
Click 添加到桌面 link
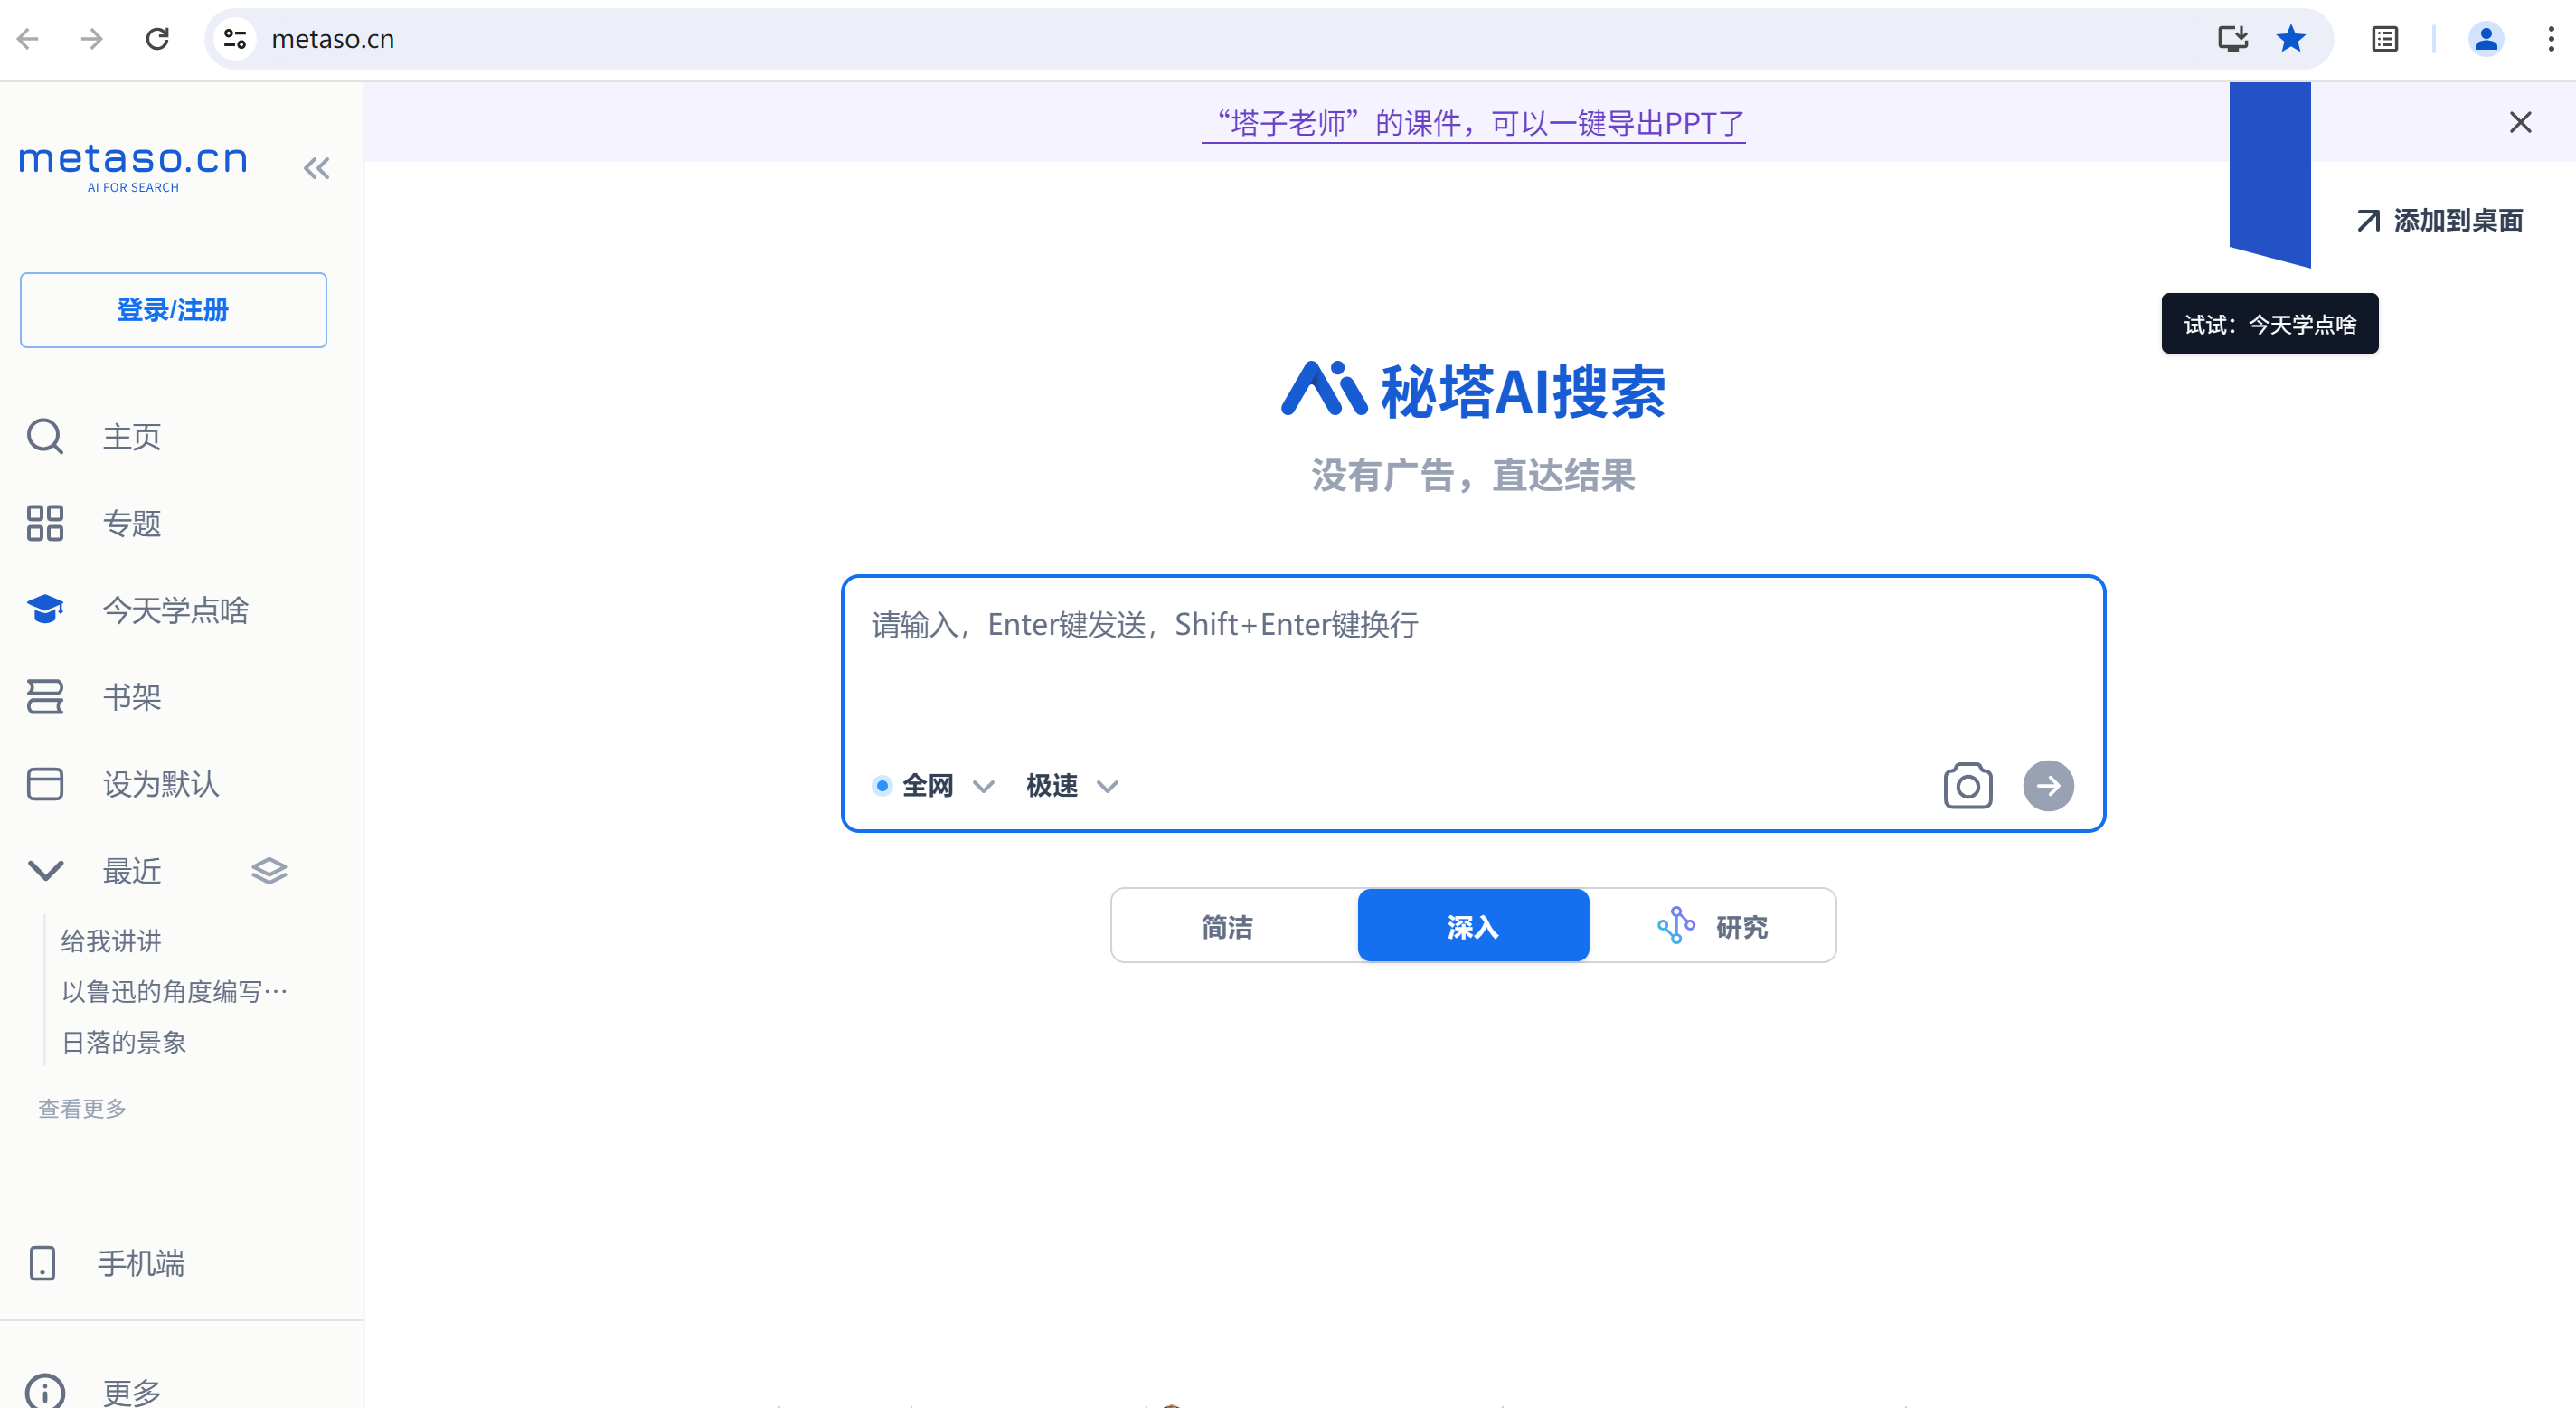point(2439,220)
